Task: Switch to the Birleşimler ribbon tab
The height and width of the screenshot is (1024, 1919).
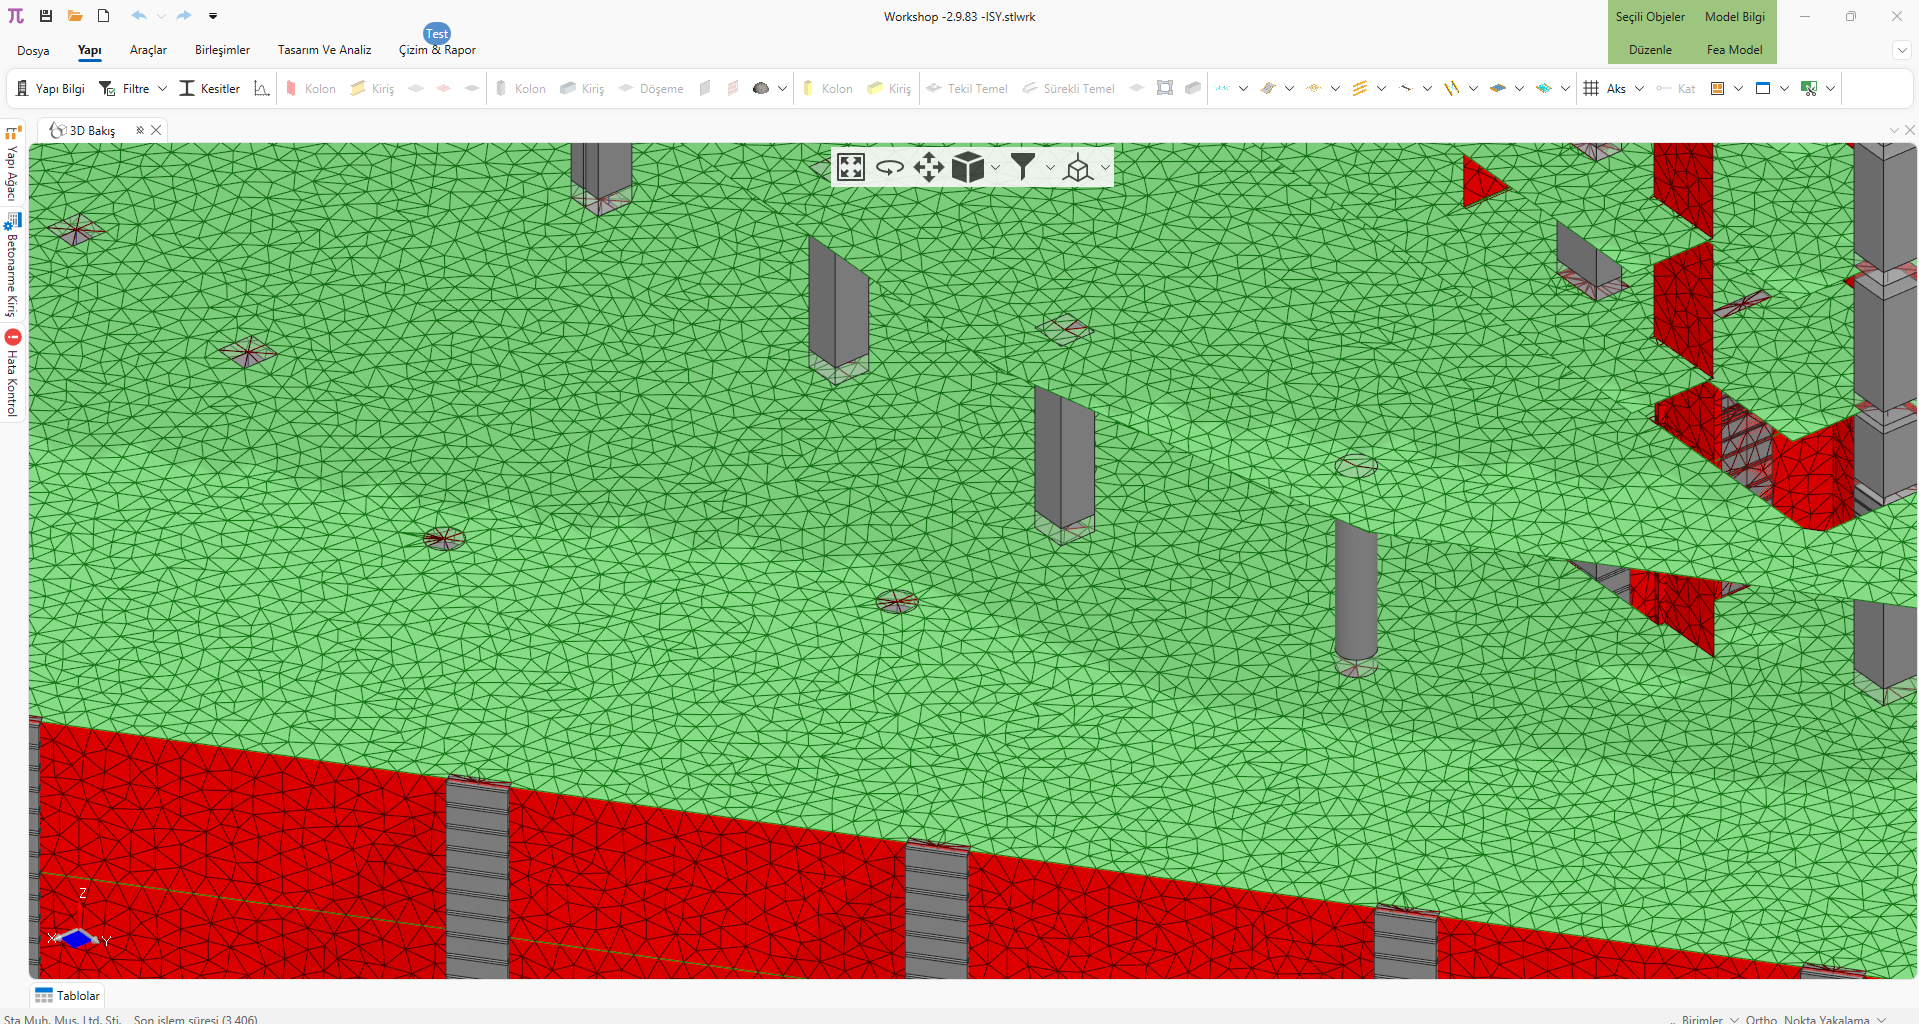Action: pos(222,50)
